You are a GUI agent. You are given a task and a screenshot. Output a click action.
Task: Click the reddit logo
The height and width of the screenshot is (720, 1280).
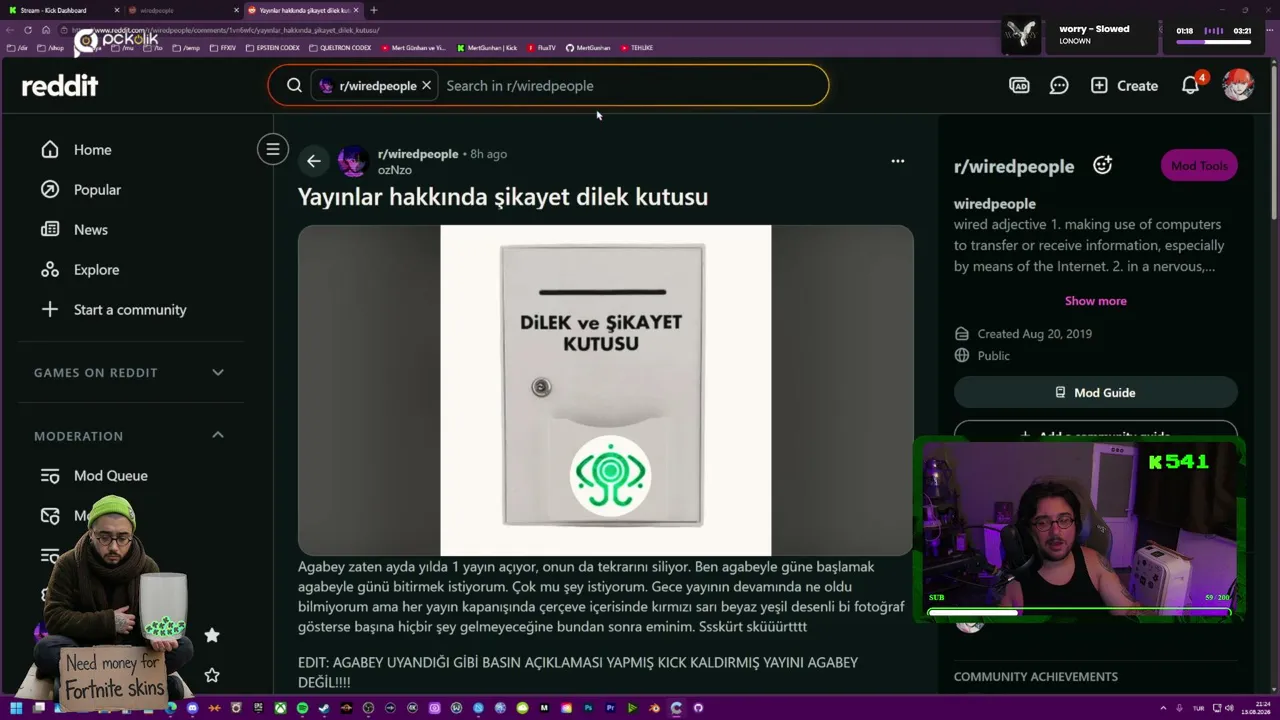(x=60, y=86)
